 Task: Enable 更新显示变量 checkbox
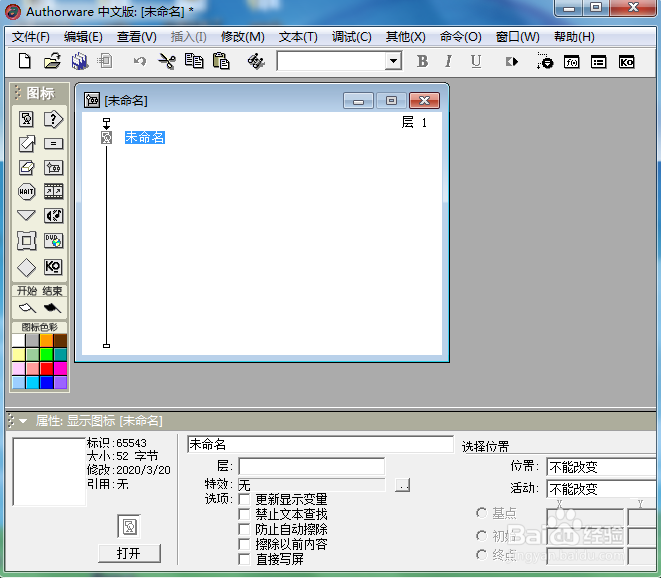tap(244, 500)
